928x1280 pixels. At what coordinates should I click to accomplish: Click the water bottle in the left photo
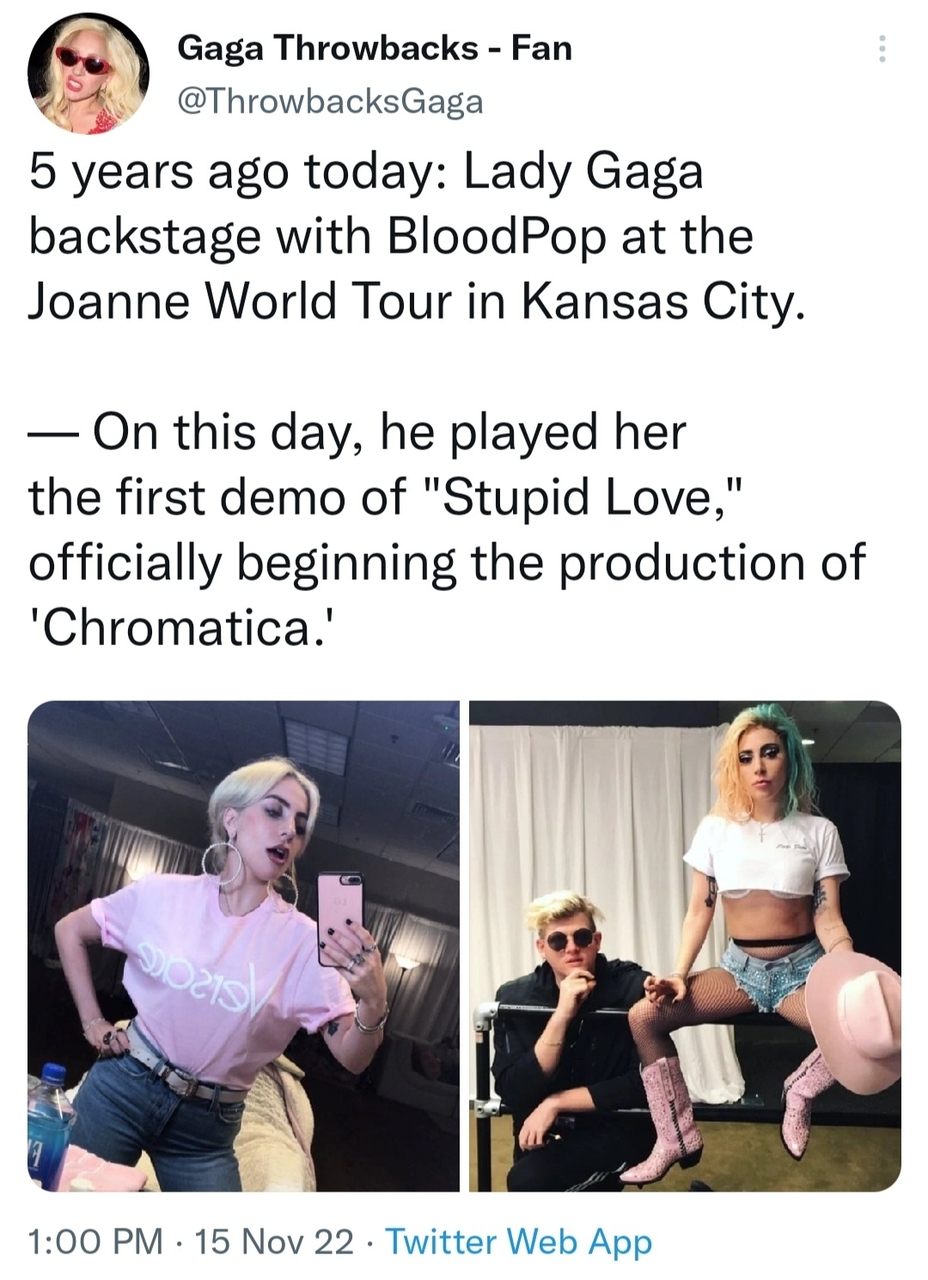pyautogui.click(x=50, y=1124)
